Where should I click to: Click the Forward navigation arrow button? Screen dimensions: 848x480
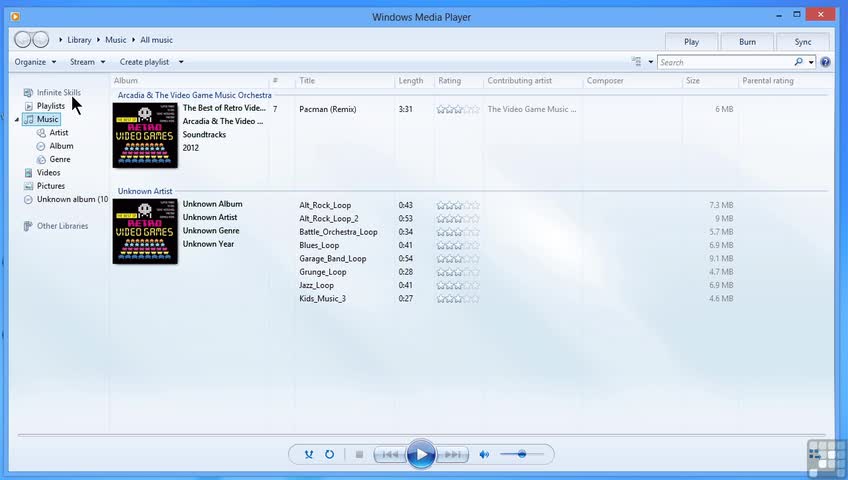pos(41,39)
